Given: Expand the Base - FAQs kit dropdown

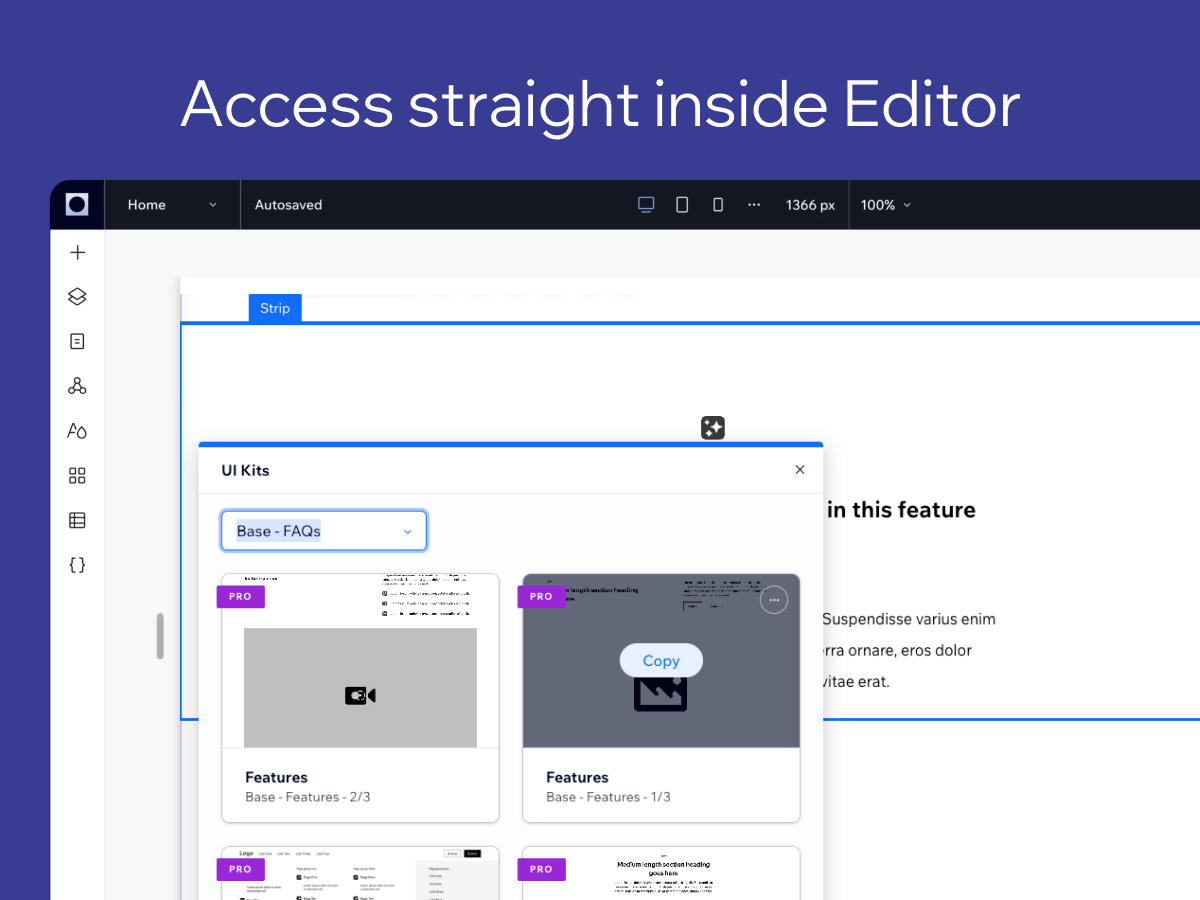Looking at the screenshot, I should click(x=324, y=531).
